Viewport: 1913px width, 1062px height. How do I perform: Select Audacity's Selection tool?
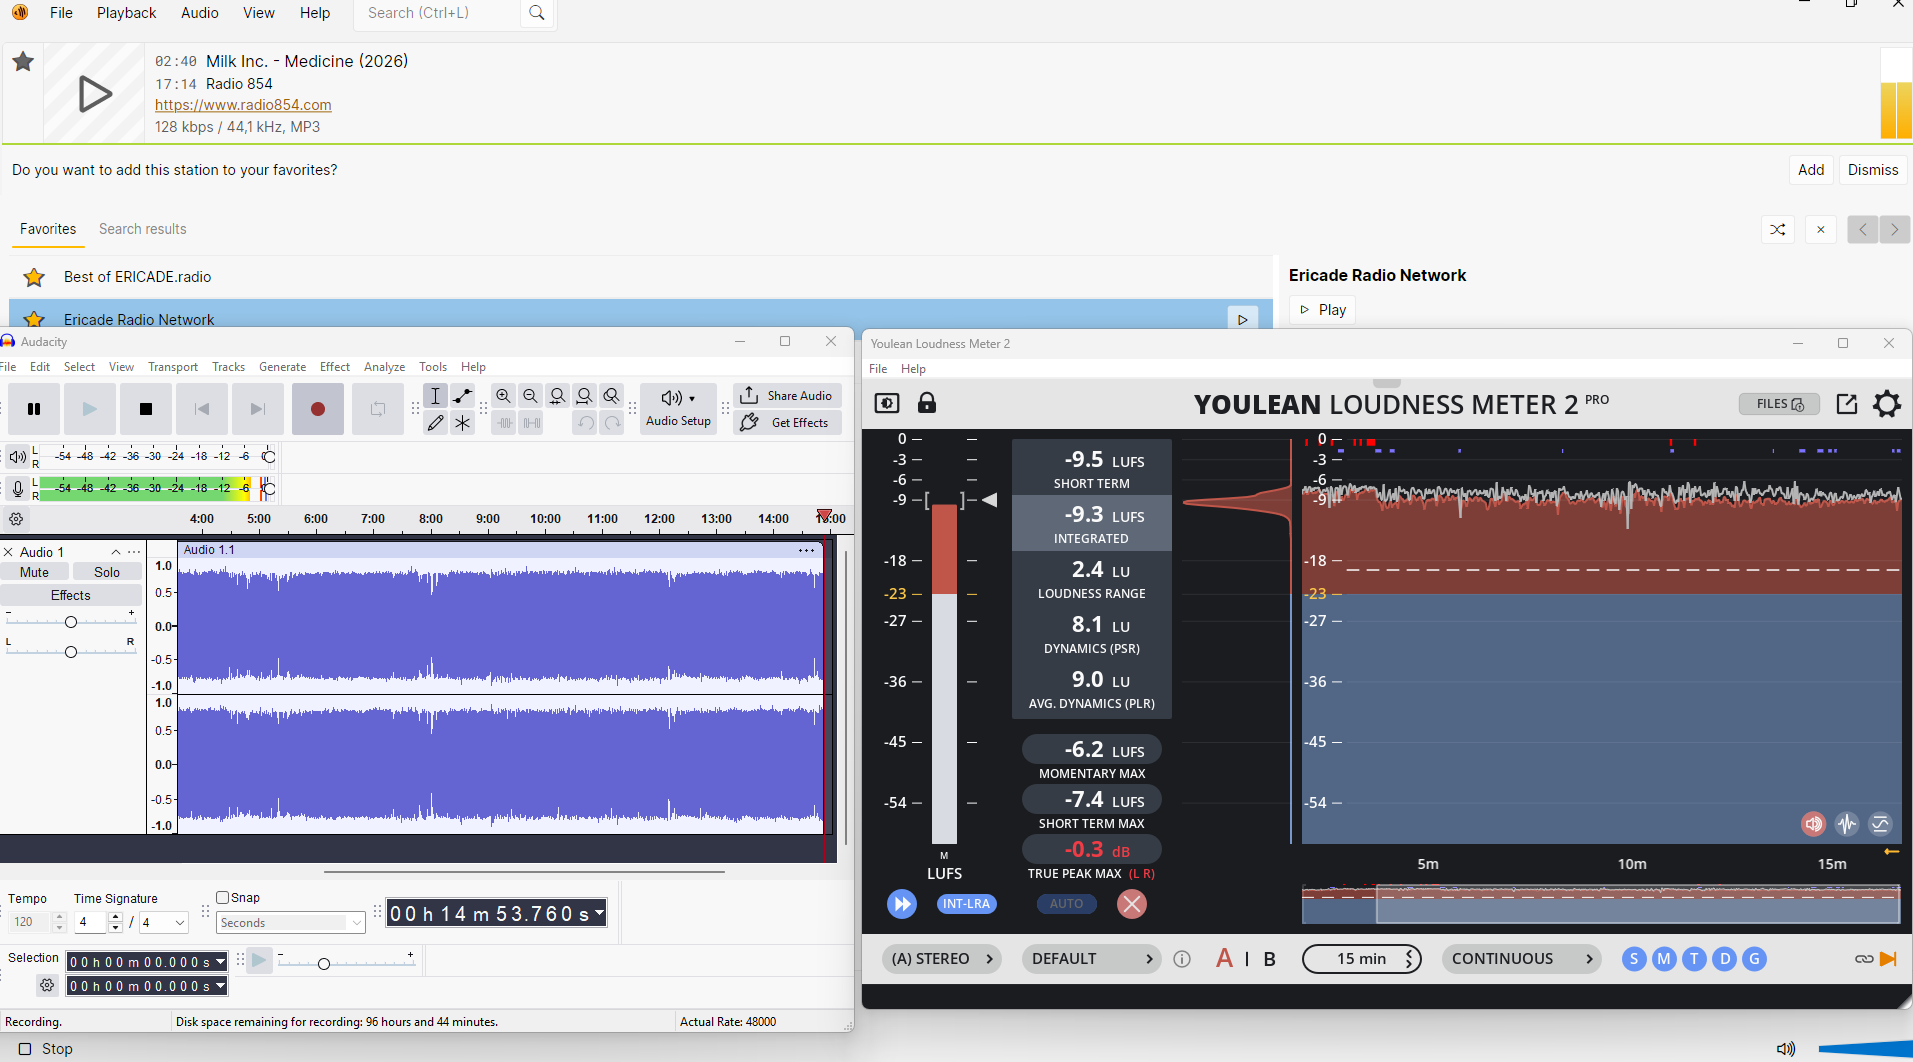[x=435, y=396]
